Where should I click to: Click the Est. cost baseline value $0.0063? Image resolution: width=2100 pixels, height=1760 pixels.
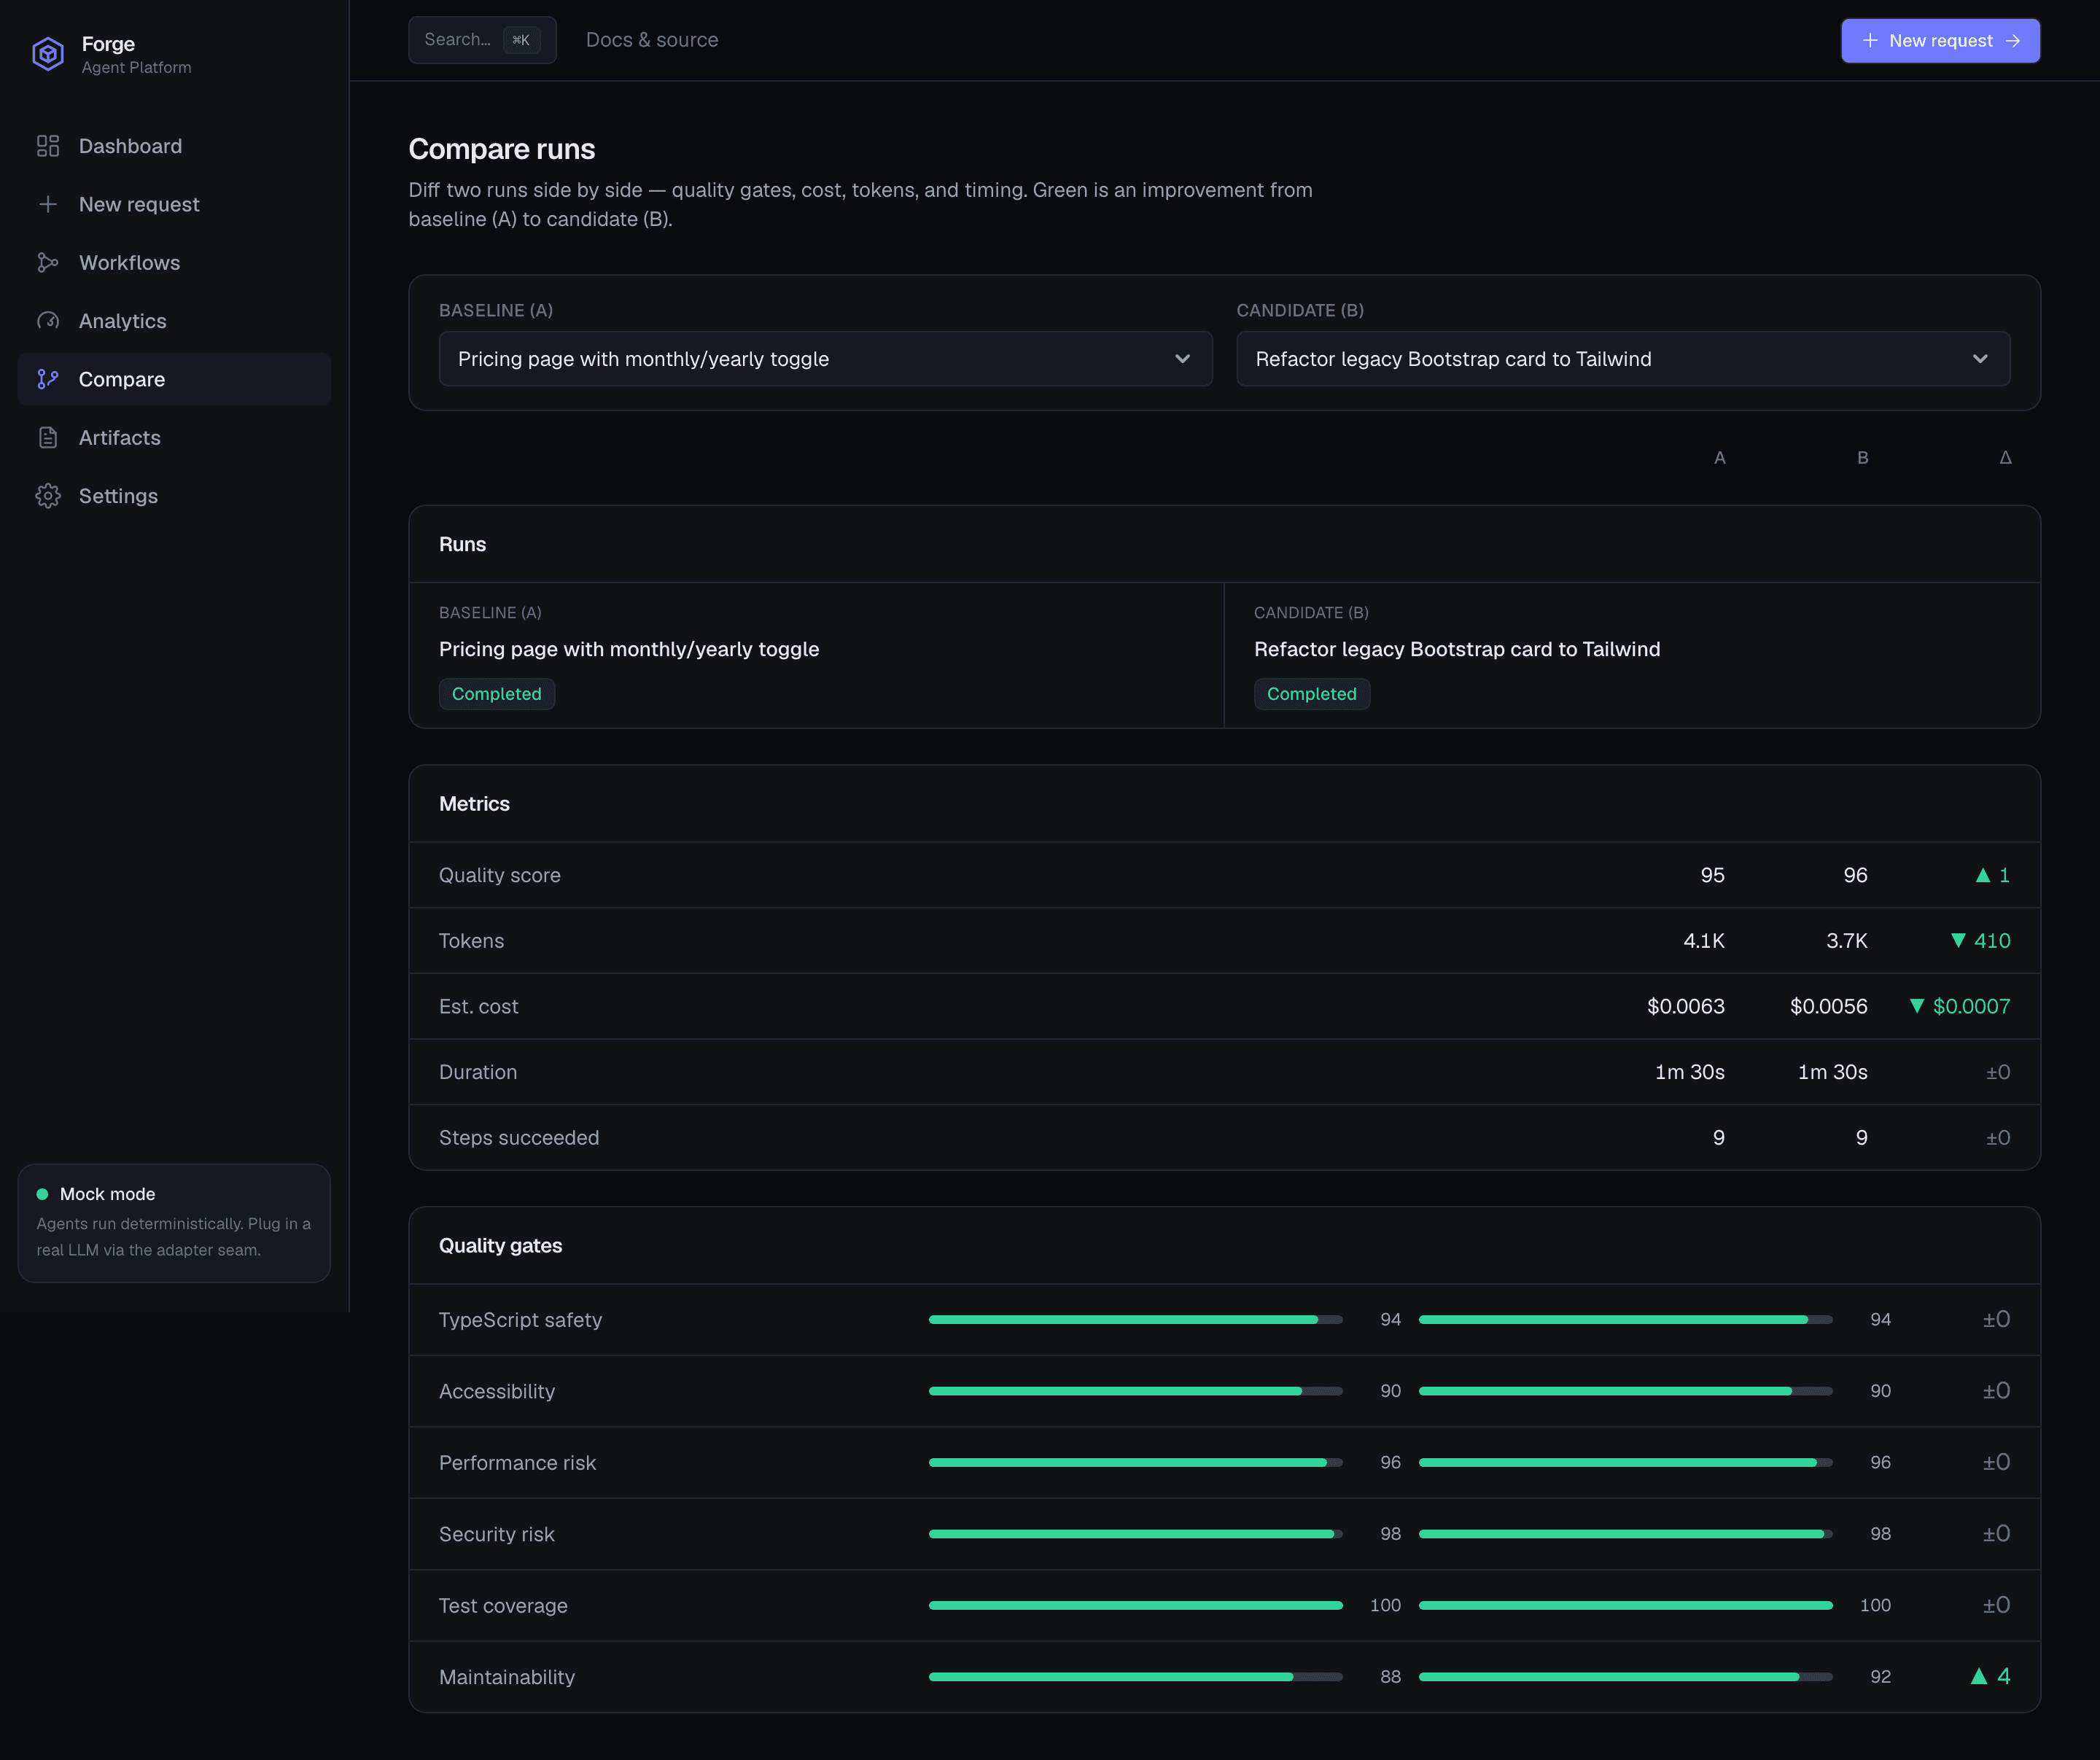pos(1686,1006)
